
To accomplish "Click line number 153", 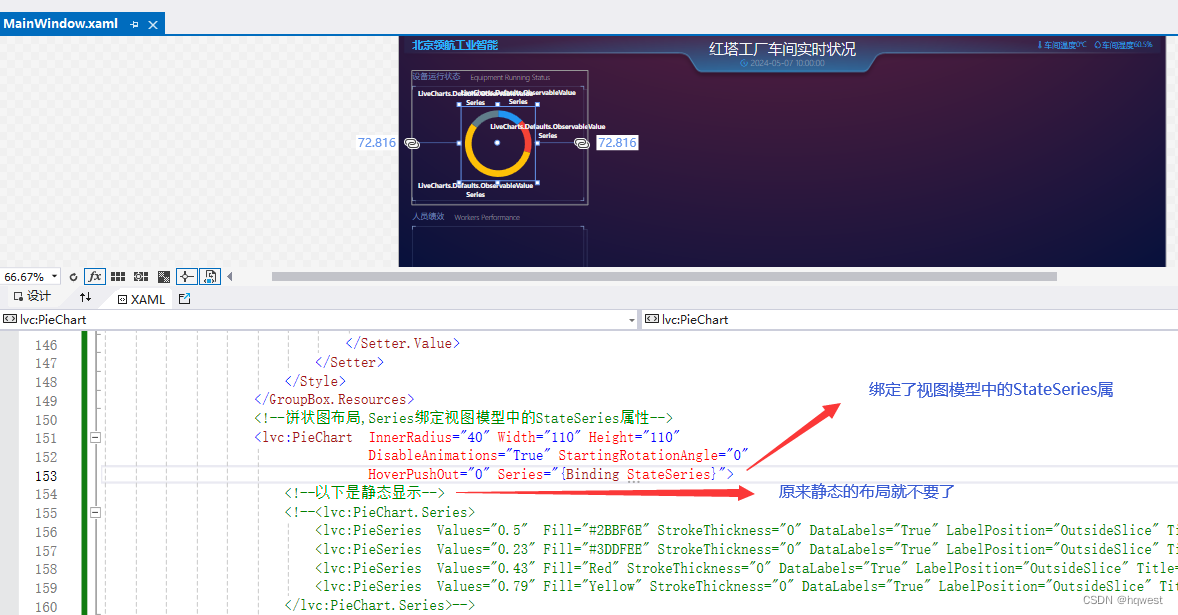I will 46,476.
